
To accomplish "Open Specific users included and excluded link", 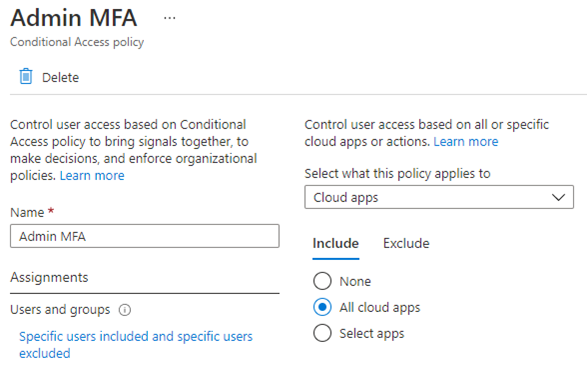I will click(136, 345).
